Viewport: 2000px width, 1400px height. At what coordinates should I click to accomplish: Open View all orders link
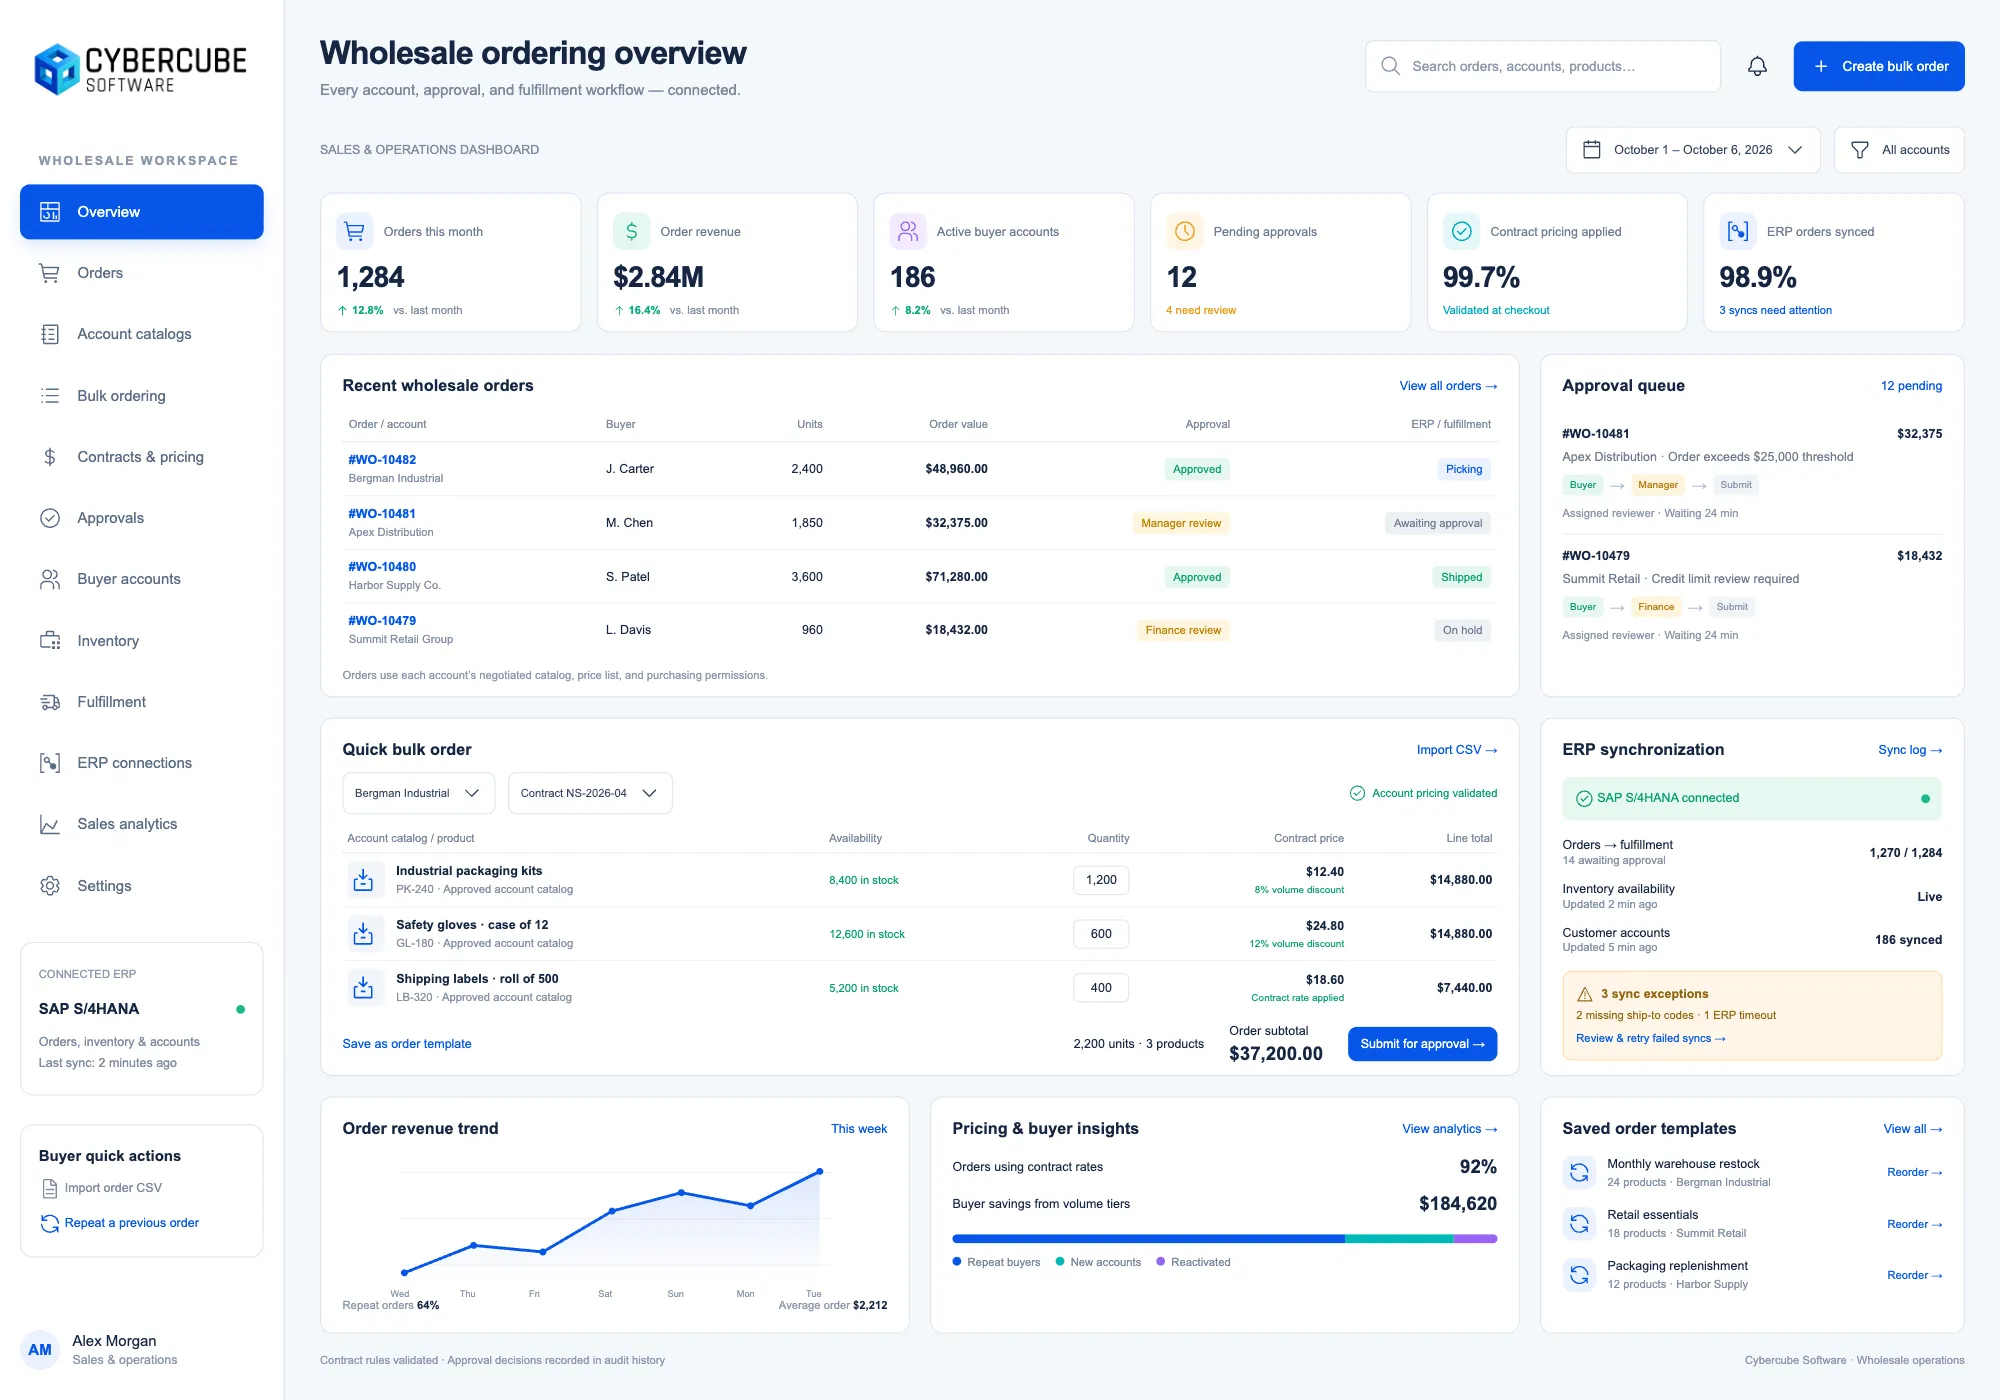1448,386
